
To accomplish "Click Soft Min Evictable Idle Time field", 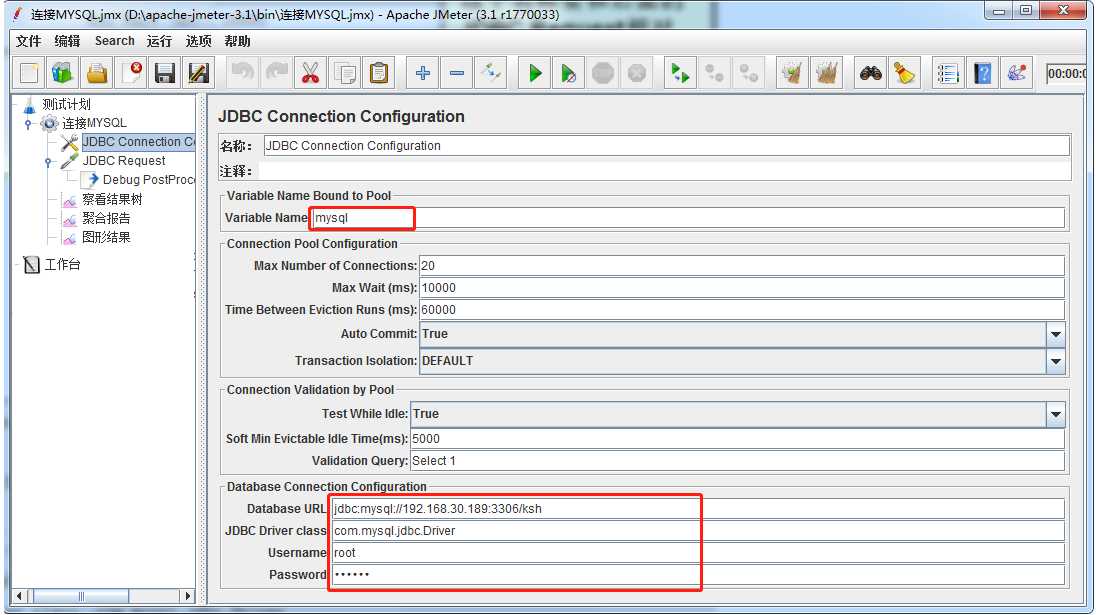I will pos(737,439).
